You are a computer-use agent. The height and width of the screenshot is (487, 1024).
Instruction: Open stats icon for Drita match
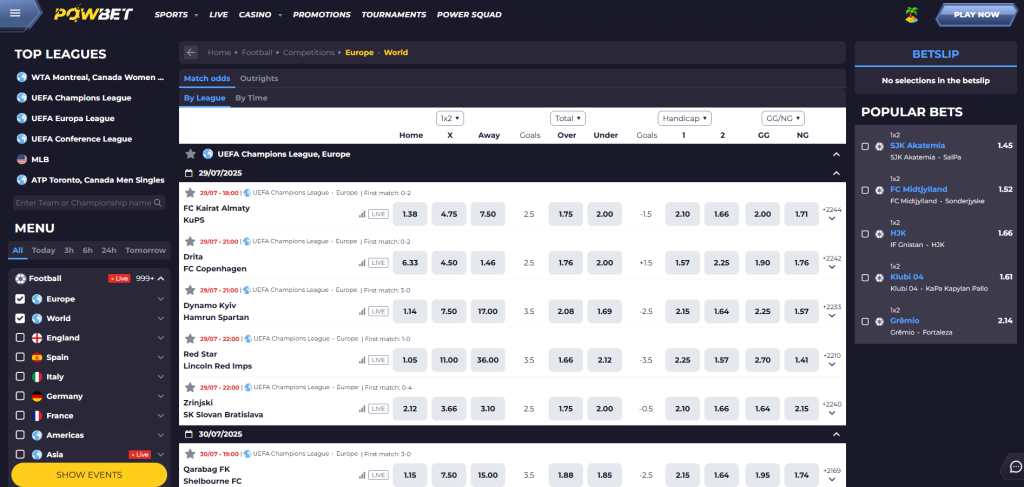[362, 262]
